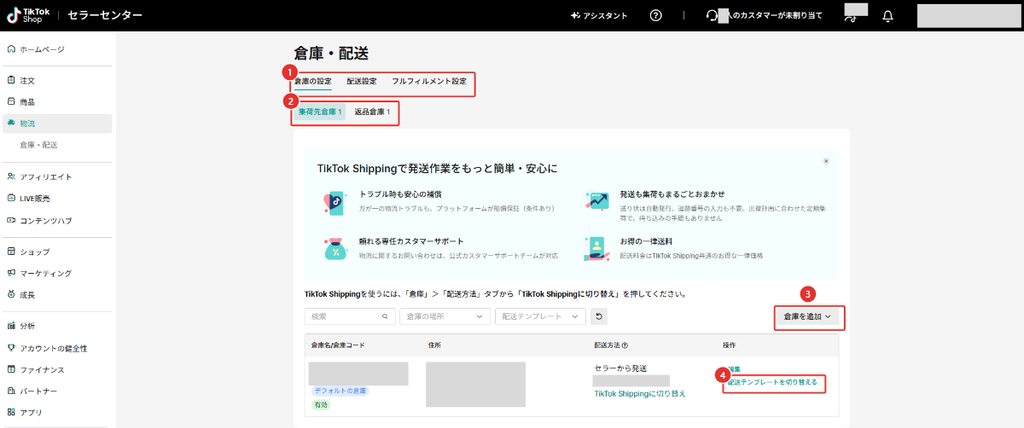
Task: Click the パートナー handshake icon
Action: (11, 391)
